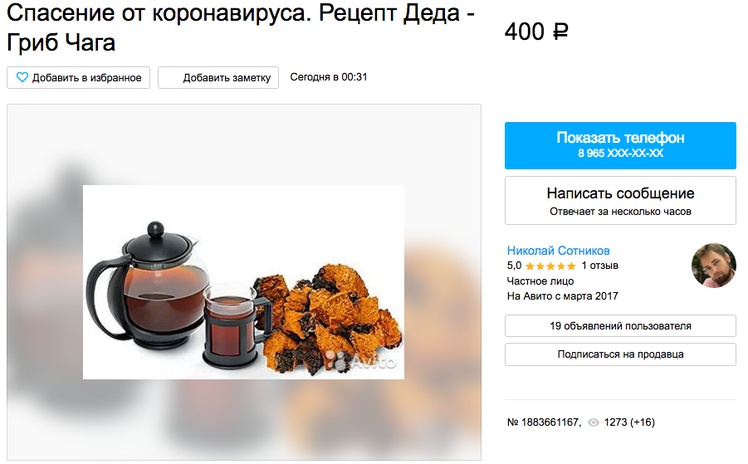Open Николай Сотников seller profile link
This screenshot has height=464, width=748.
pos(558,251)
